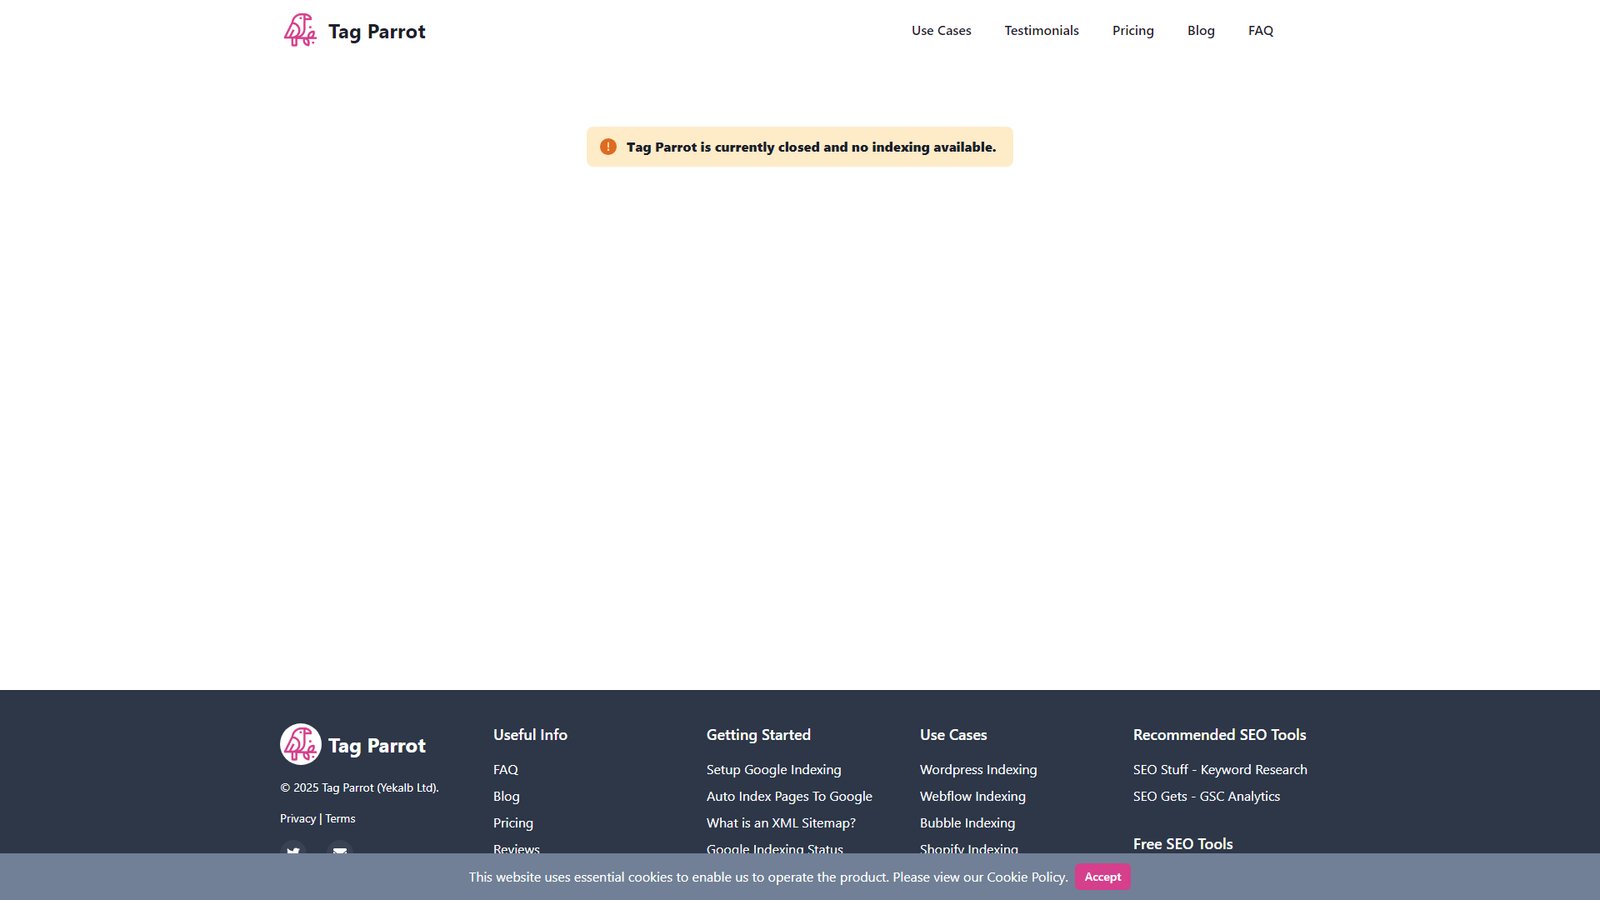
Task: Open Bubble Indexing use case
Action: click(967, 823)
